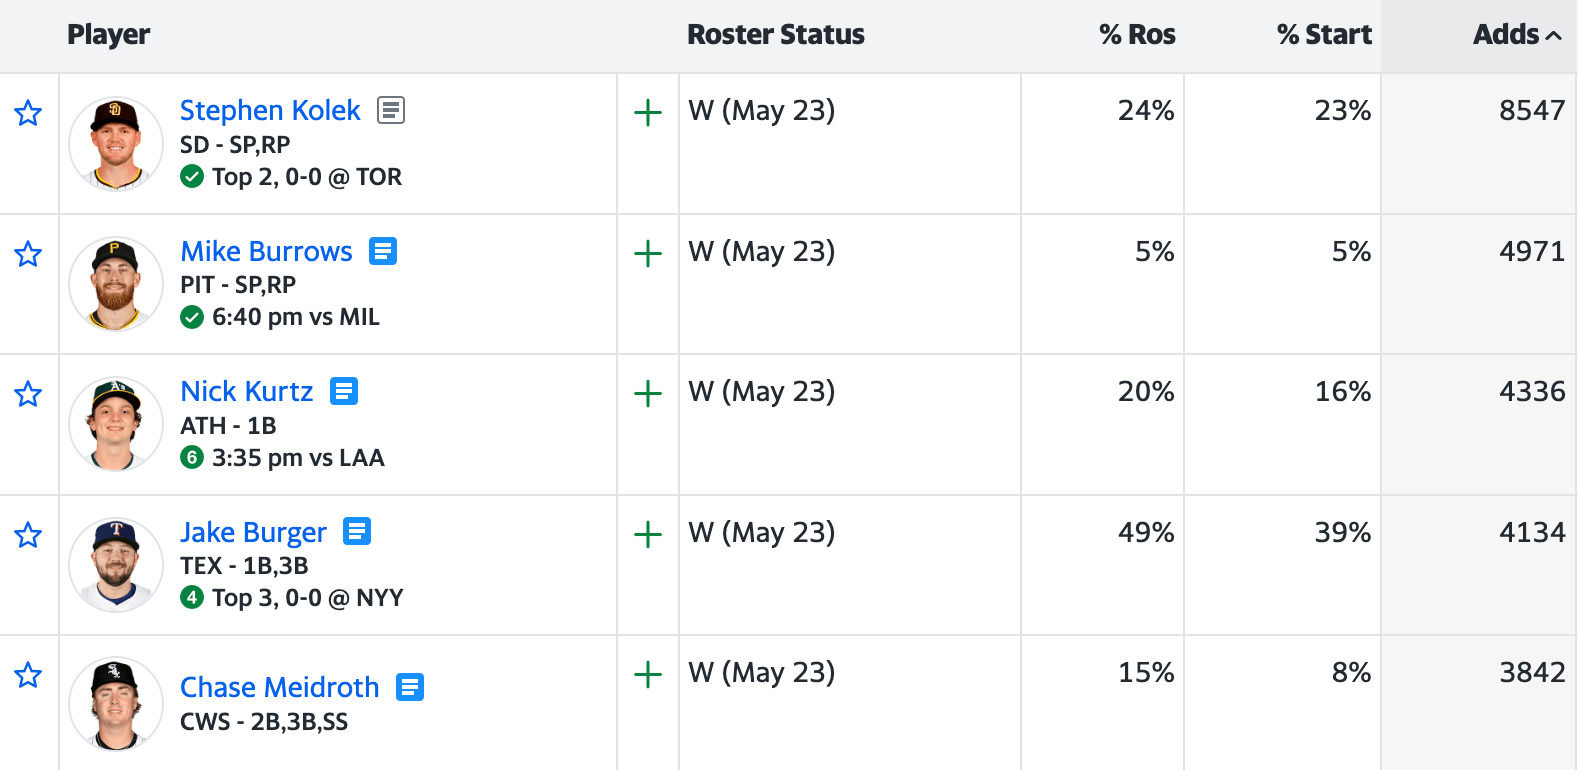This screenshot has height=770, width=1578.
Task: Toggle the watch star for Mike Burrows
Action: [x=28, y=254]
